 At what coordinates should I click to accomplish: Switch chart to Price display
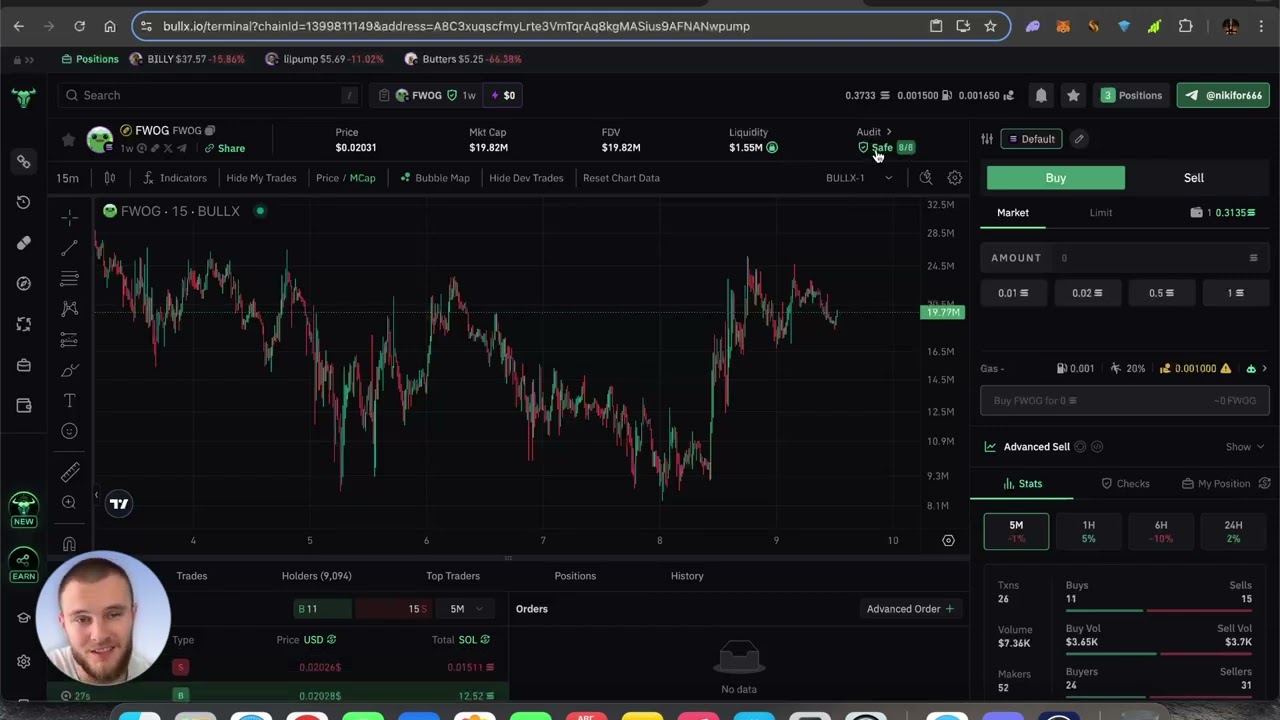[x=327, y=178]
